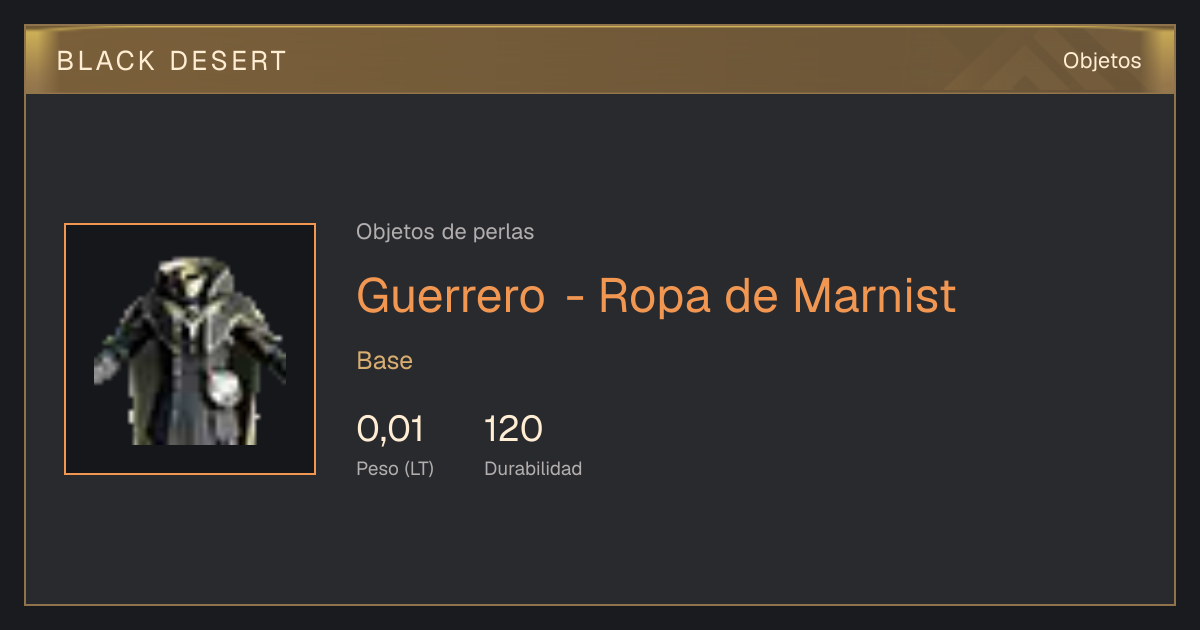1200x630 pixels.
Task: Click the 120 durability value
Action: (x=513, y=429)
